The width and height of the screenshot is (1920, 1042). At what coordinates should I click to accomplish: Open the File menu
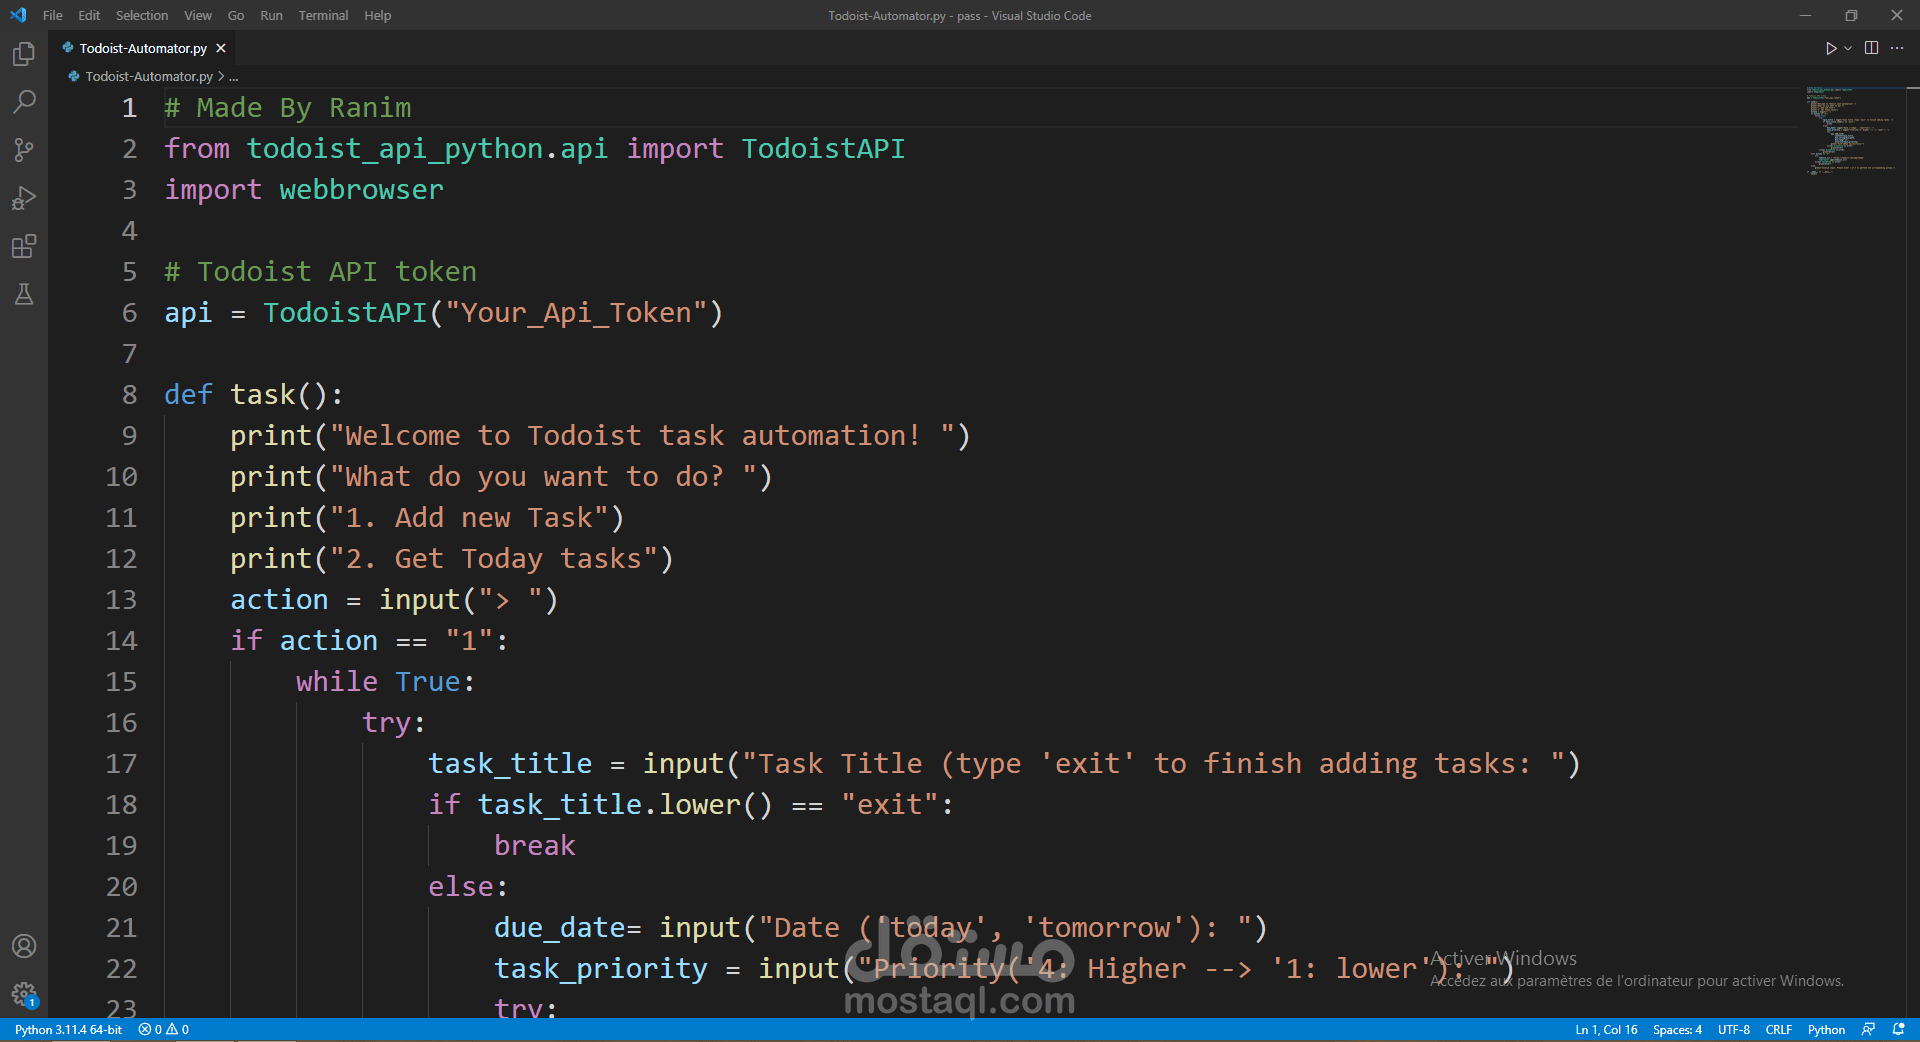tap(53, 15)
